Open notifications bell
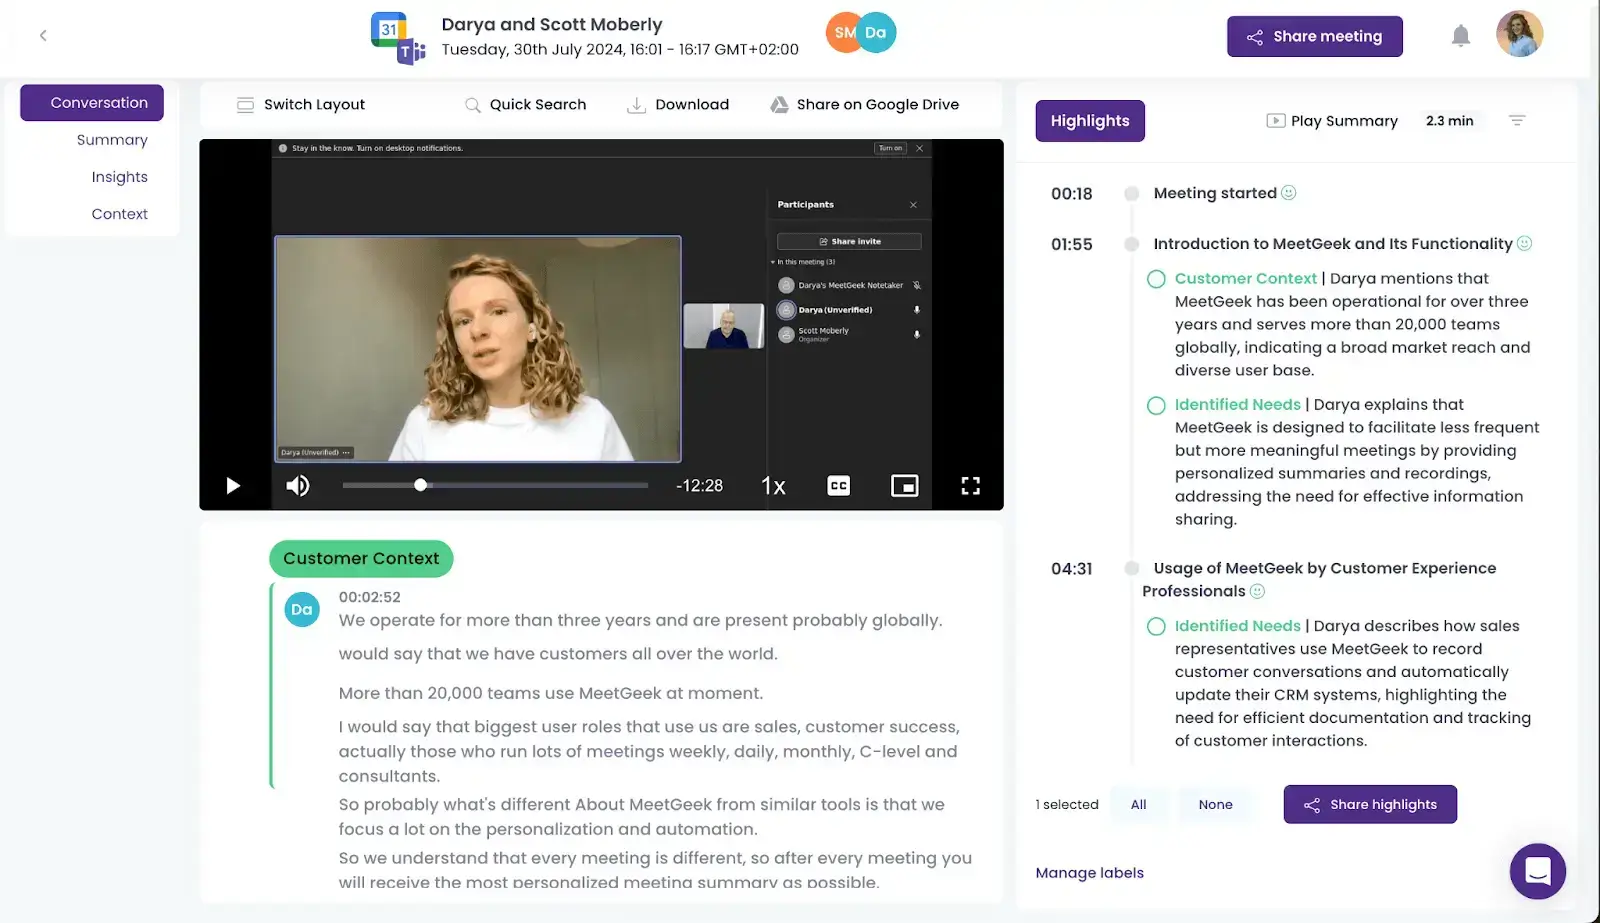1600x923 pixels. (1461, 36)
